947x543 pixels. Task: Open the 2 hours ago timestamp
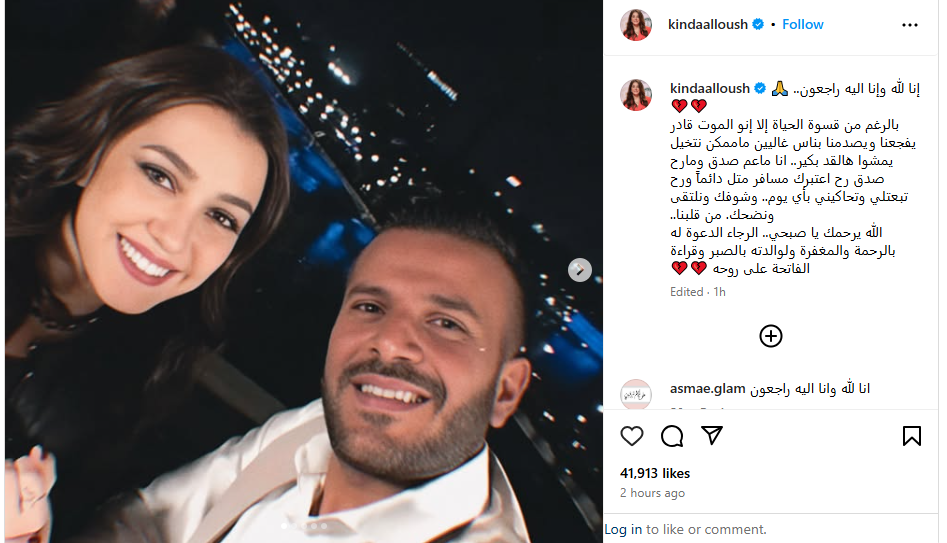click(652, 493)
